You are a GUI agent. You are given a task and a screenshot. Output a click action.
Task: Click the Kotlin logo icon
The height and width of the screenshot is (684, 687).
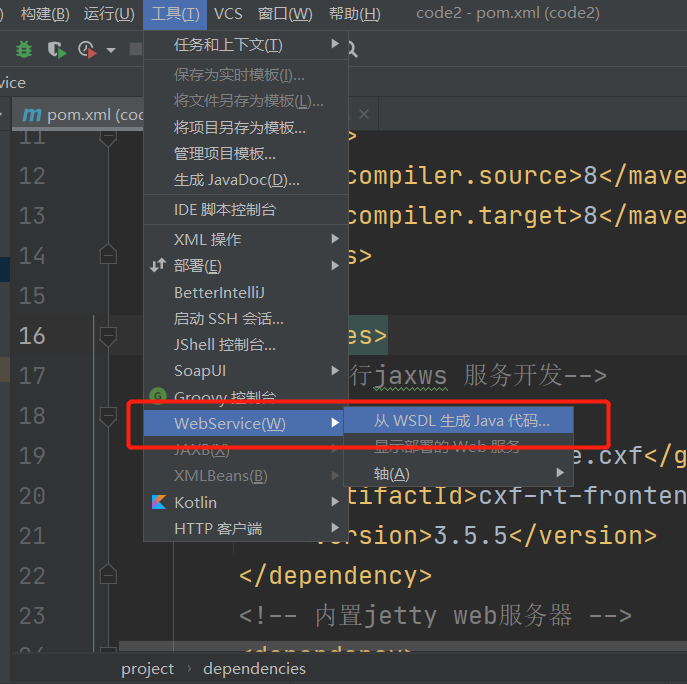click(159, 502)
